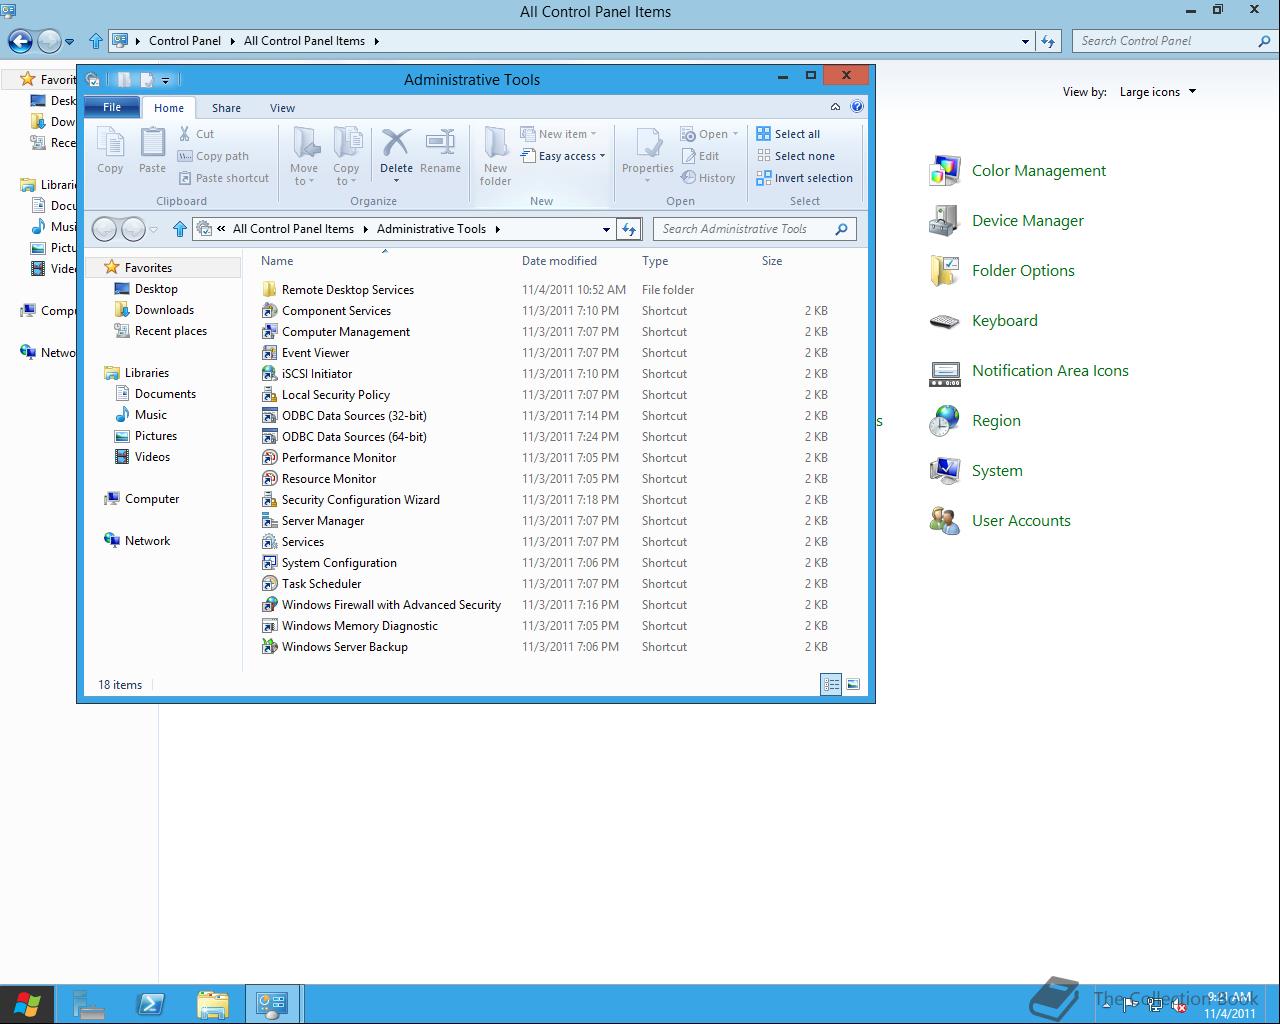Viewport: 1280px width, 1024px height.
Task: Switch to details view button
Action: pyautogui.click(x=831, y=685)
